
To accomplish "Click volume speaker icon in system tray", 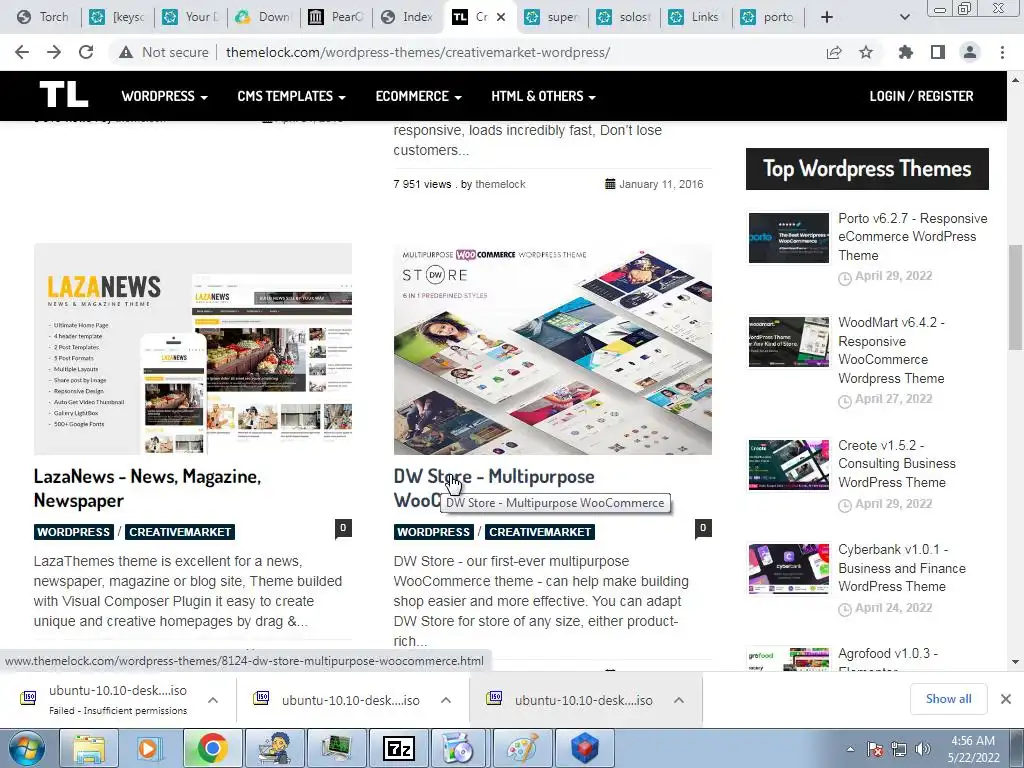I will coord(923,749).
